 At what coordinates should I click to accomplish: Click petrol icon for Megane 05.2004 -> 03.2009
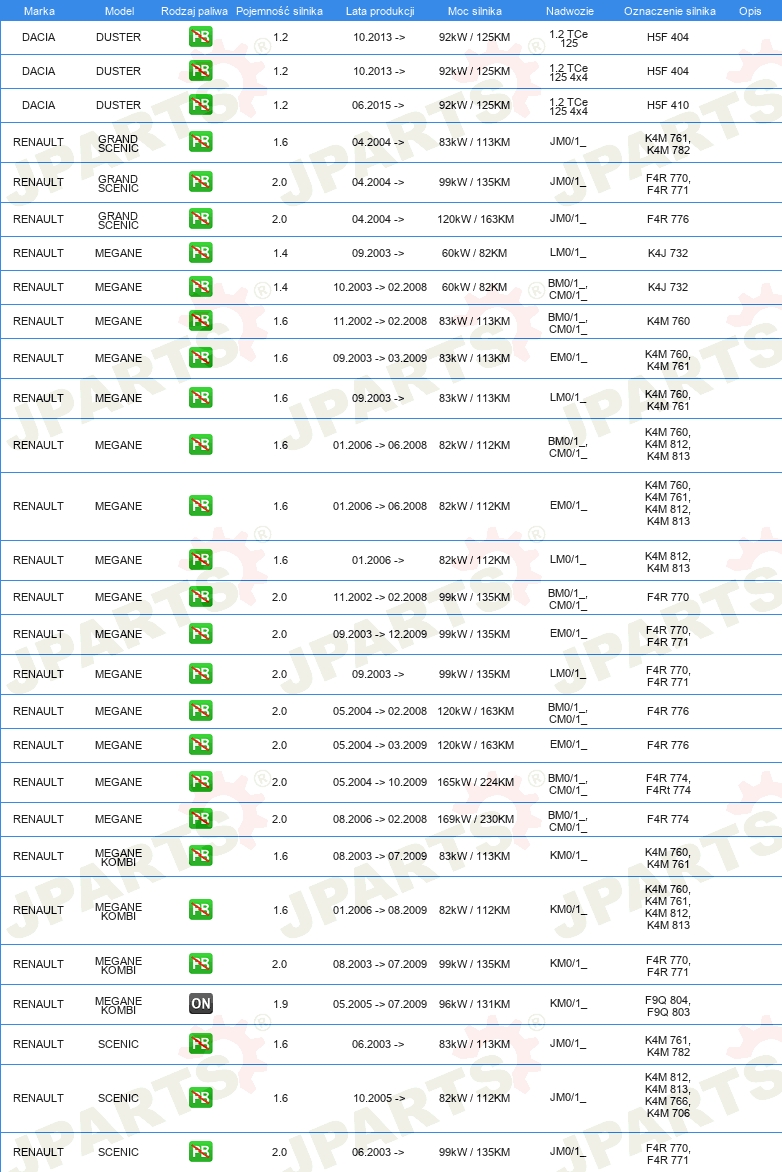pos(200,744)
